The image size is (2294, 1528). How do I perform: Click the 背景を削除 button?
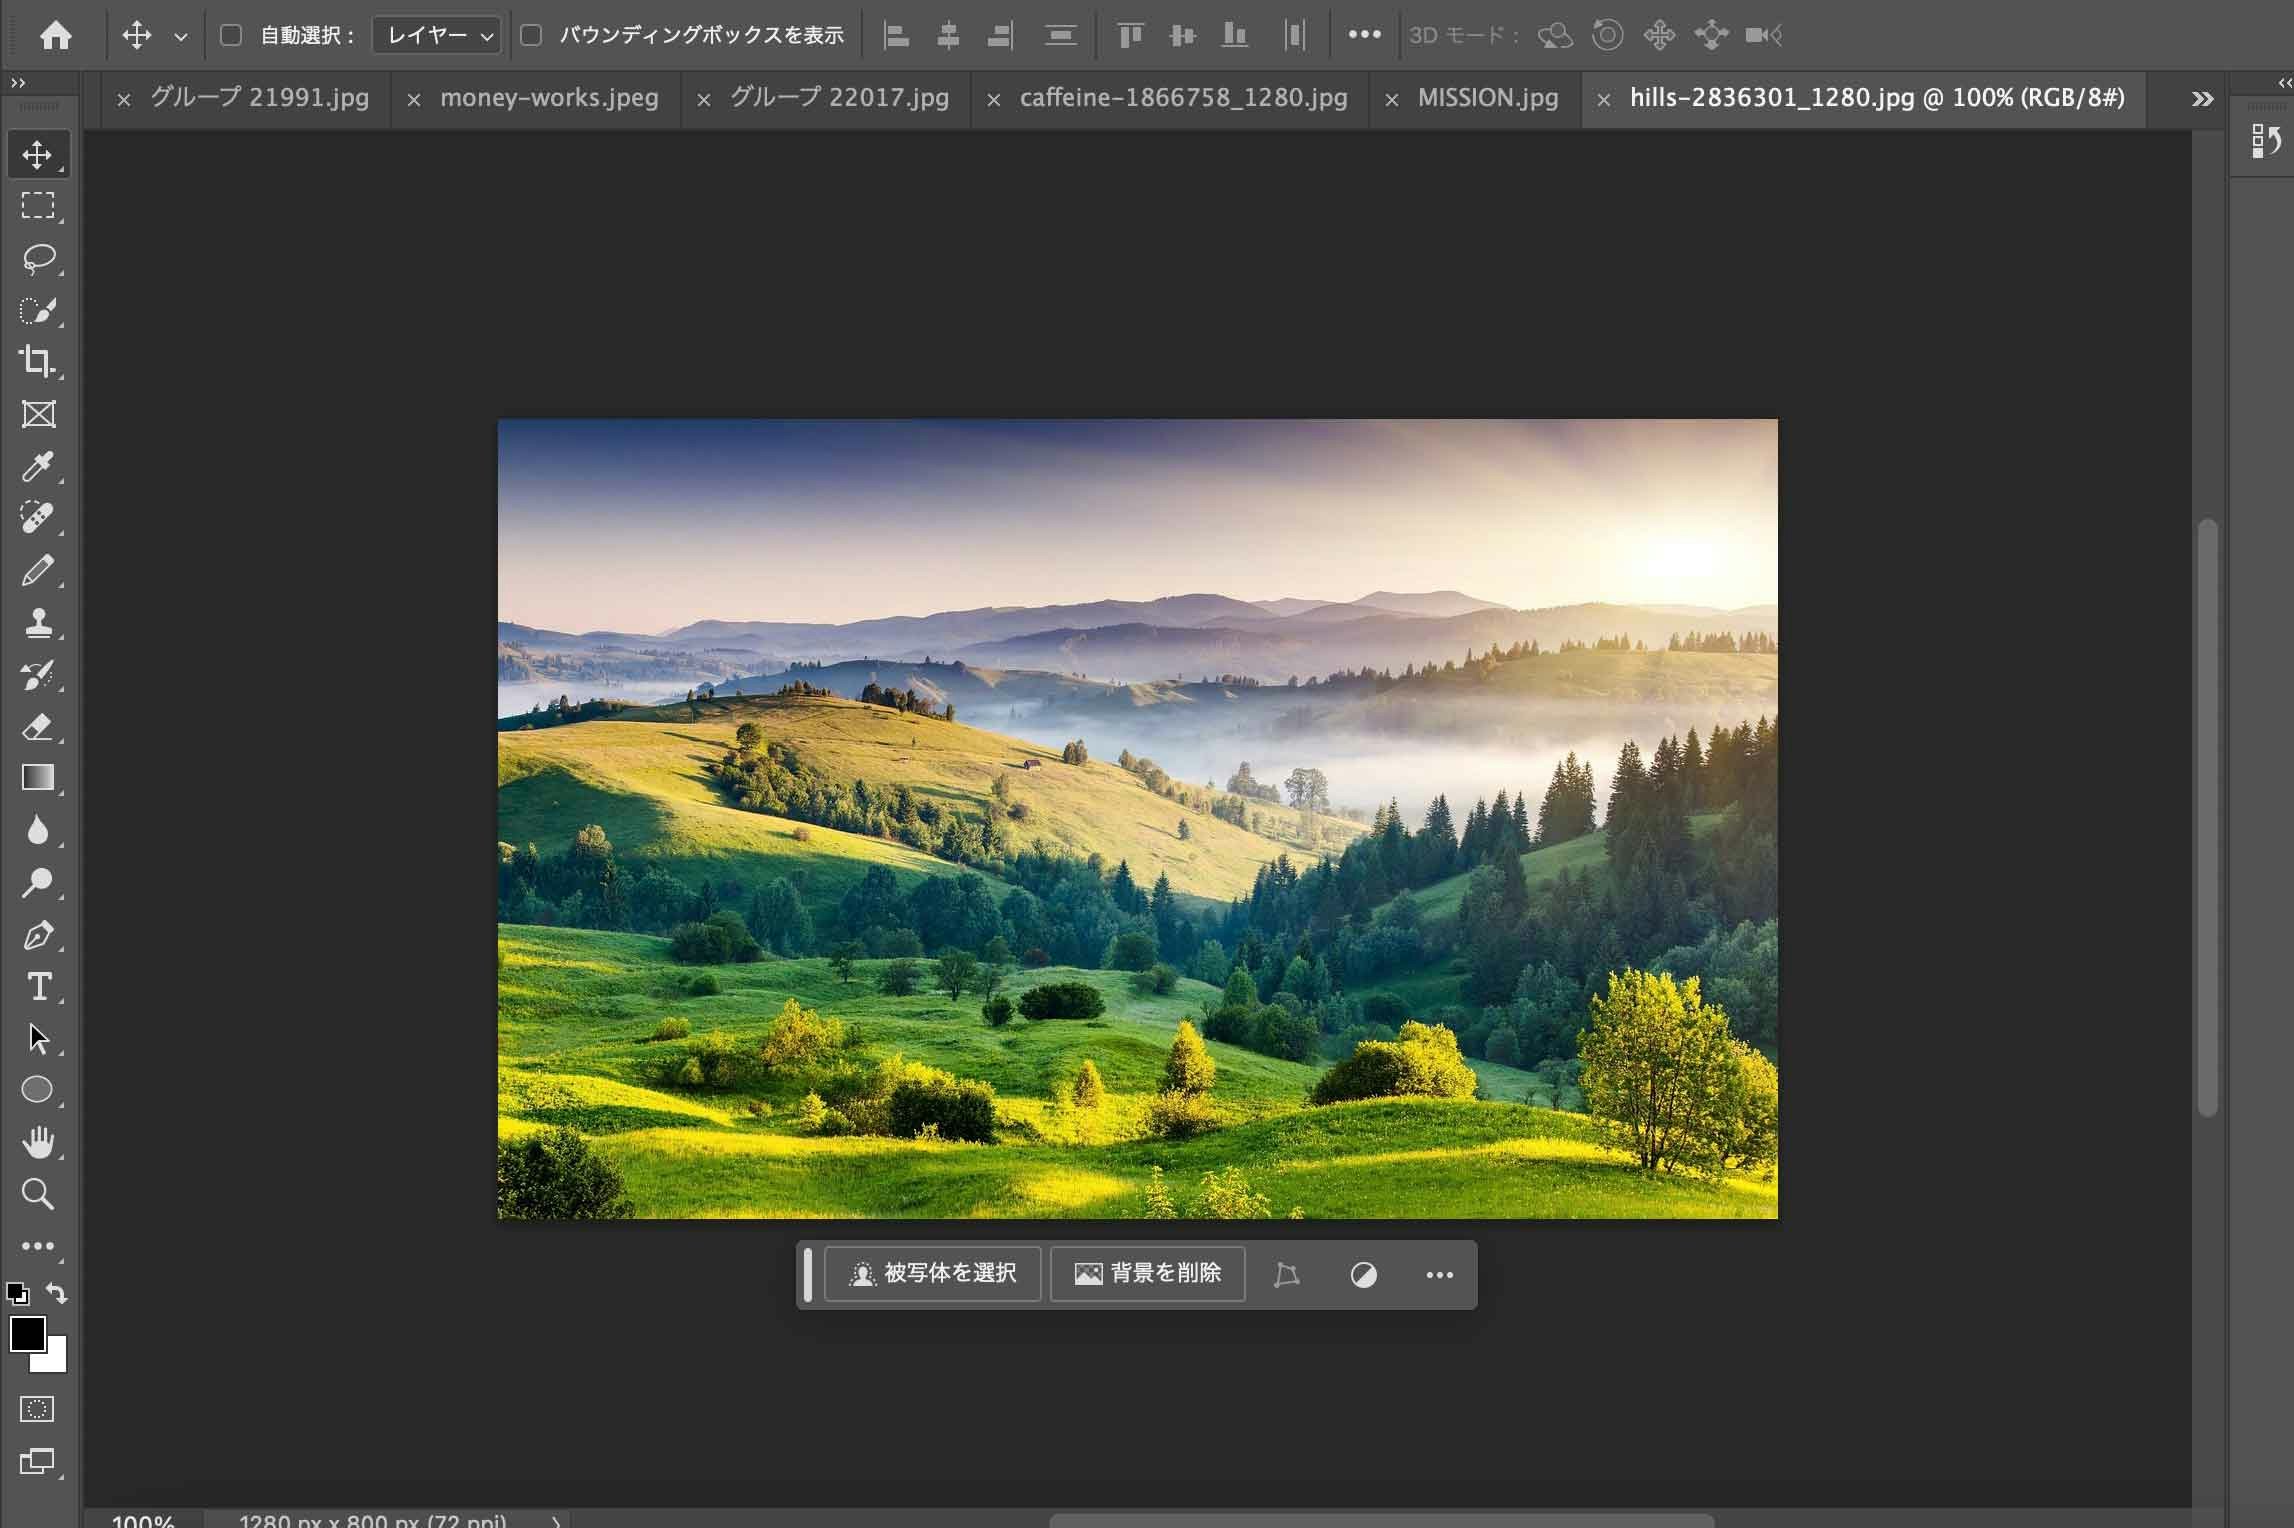pyautogui.click(x=1148, y=1273)
